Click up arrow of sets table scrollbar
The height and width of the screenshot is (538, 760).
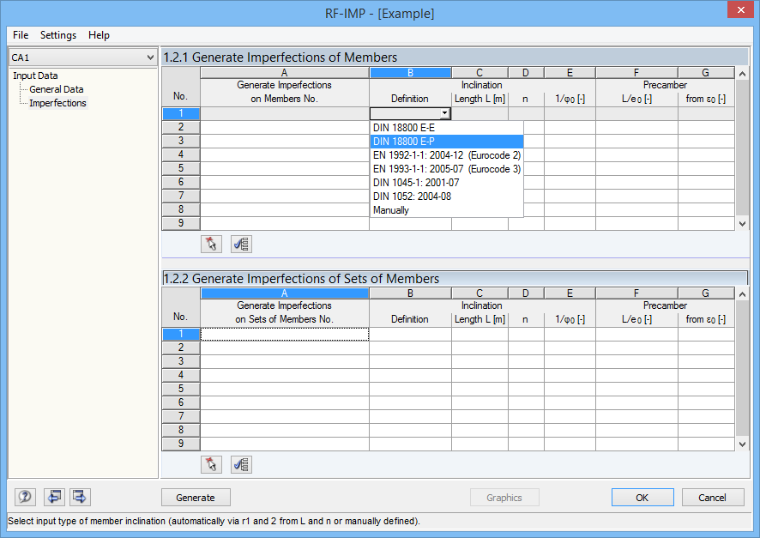click(x=742, y=294)
